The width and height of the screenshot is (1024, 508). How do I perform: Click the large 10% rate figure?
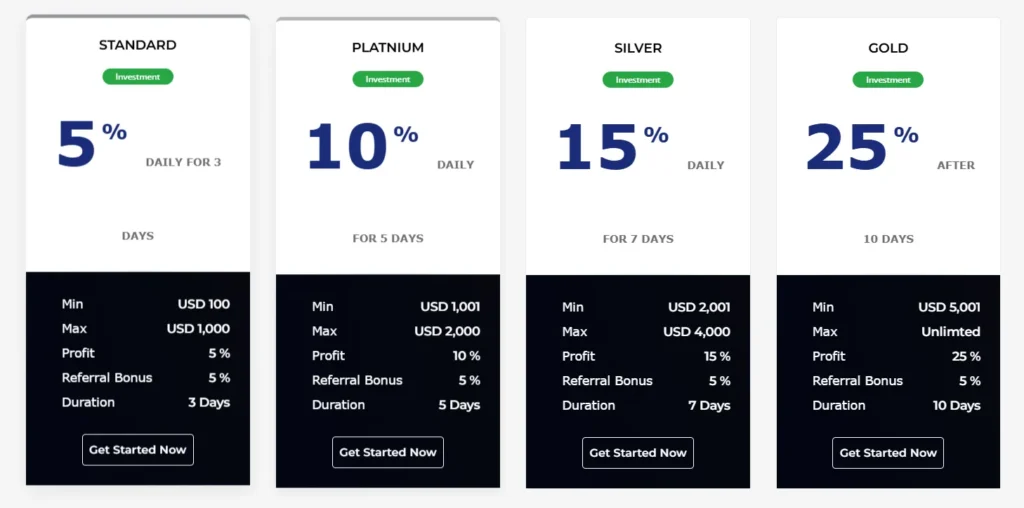(361, 146)
